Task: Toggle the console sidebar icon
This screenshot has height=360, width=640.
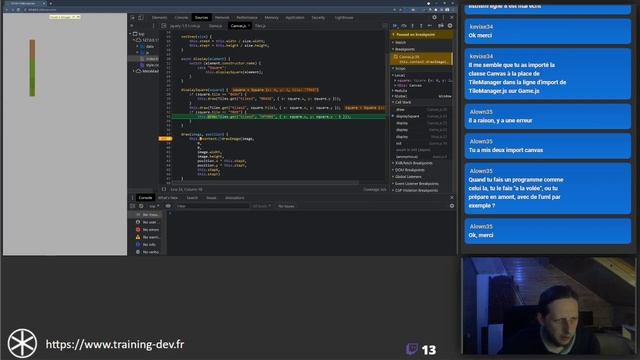Action: point(133,206)
